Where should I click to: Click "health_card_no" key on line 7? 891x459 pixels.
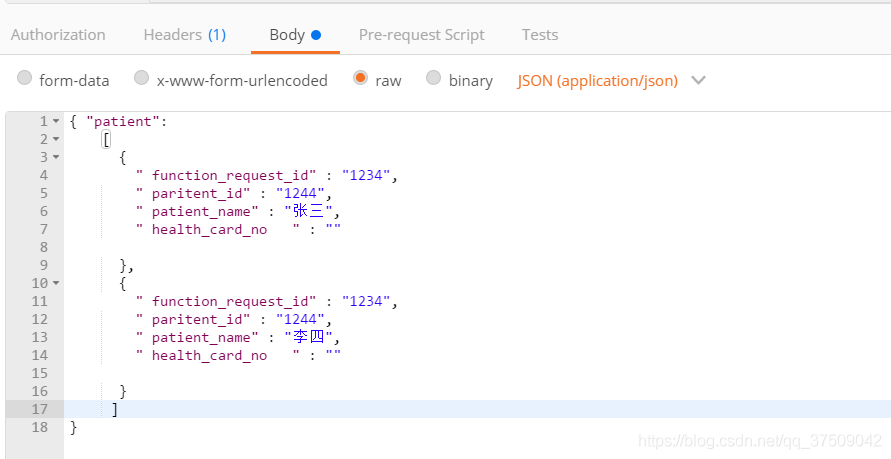pos(218,230)
